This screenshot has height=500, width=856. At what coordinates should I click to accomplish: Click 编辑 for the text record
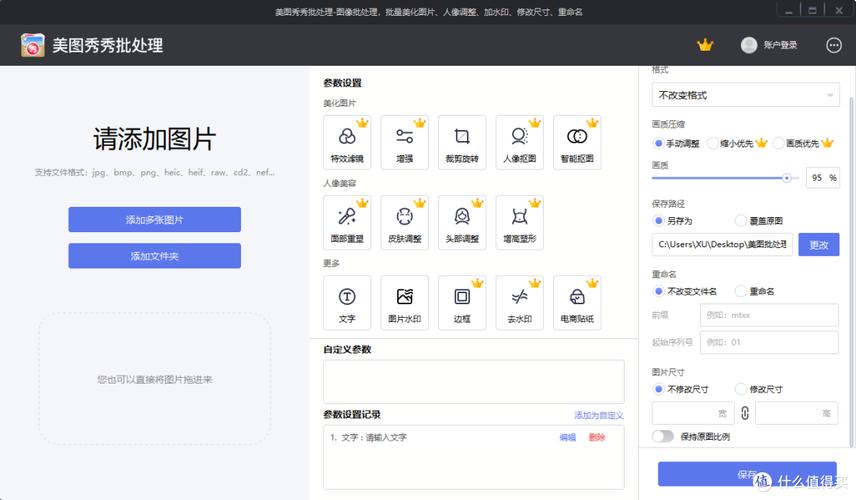click(x=568, y=437)
